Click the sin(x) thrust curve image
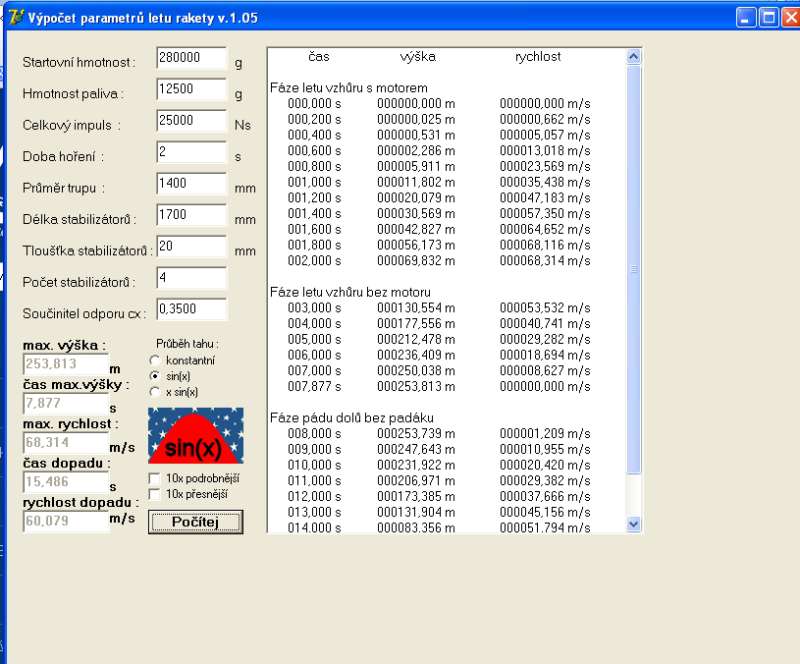 [195, 435]
